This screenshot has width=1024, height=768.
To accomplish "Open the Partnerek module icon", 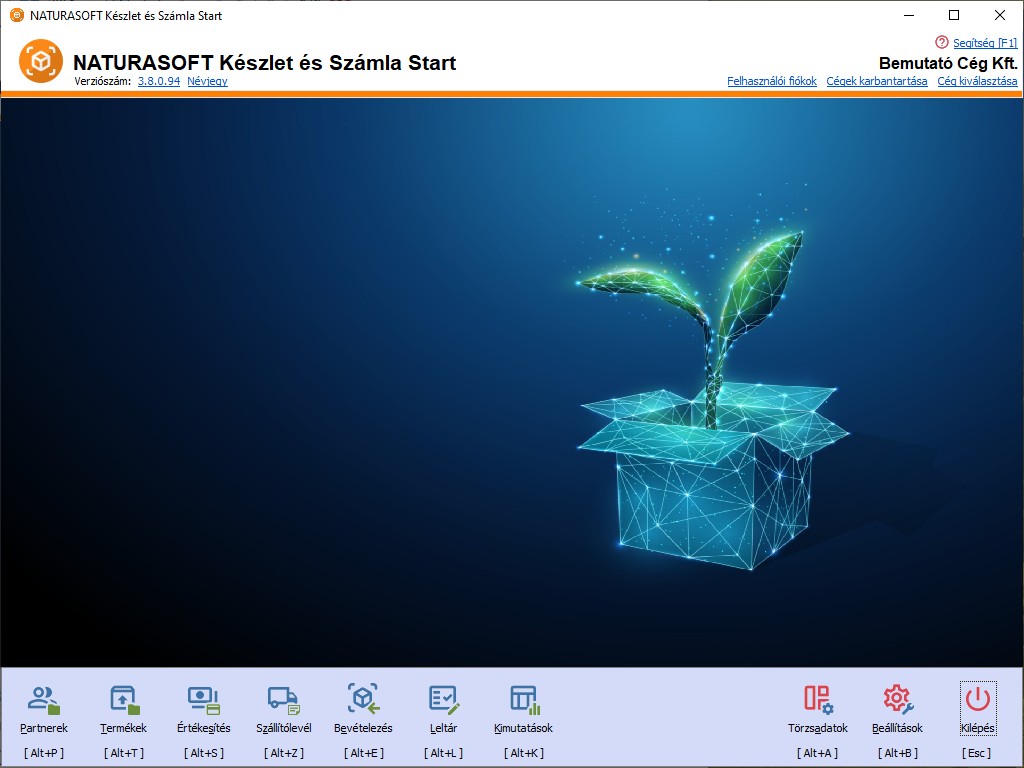I will pos(44,699).
